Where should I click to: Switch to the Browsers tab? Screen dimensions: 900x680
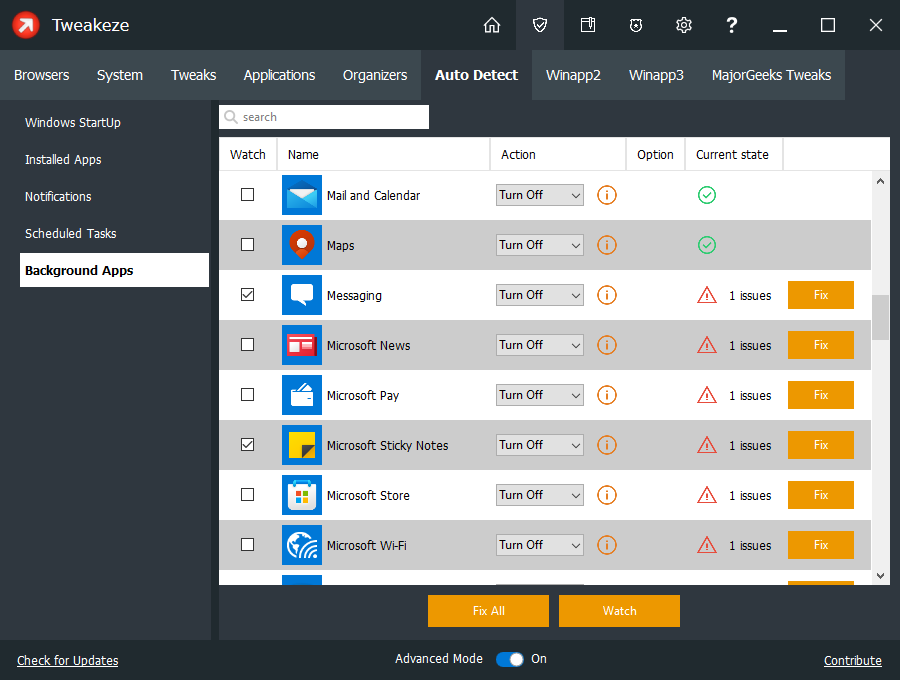[x=41, y=75]
